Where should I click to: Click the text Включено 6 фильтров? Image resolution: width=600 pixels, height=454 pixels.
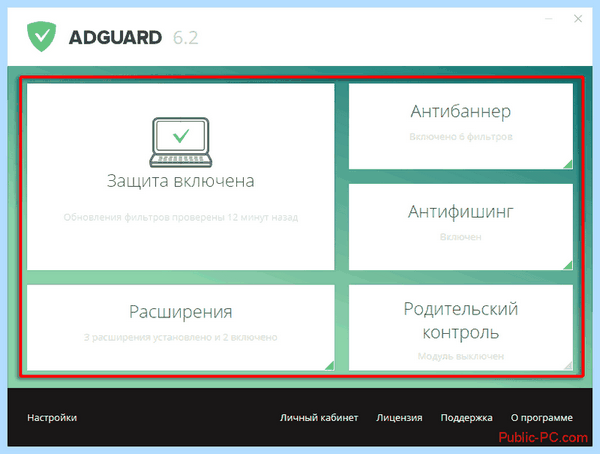point(461,137)
